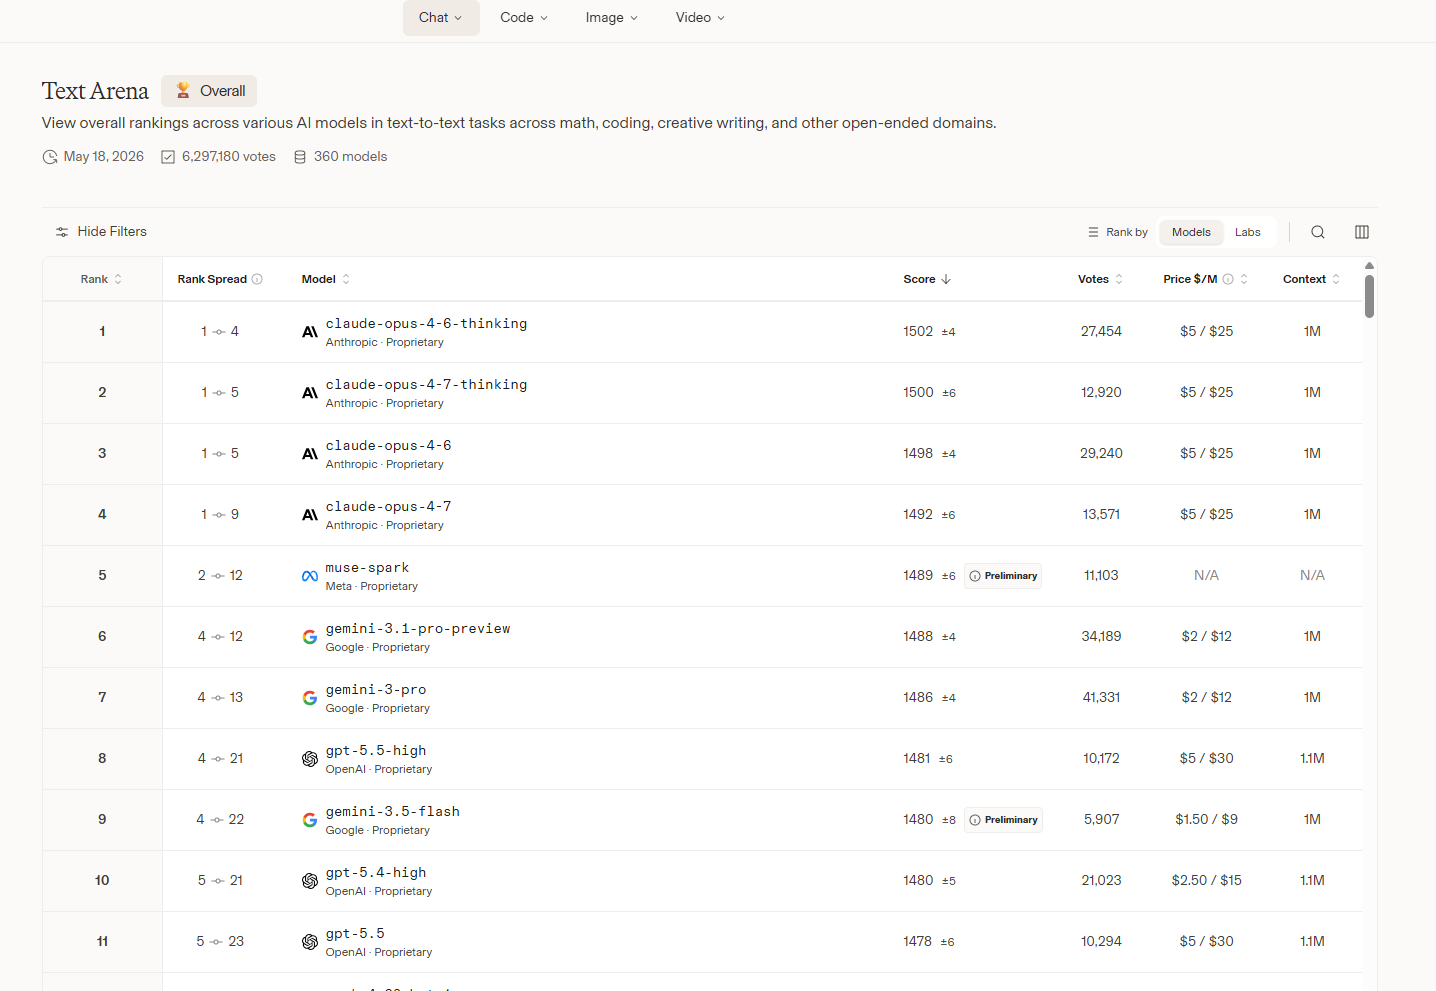
Task: Click the OpenAI logo in the gpt-5.5 row
Action: 310,942
